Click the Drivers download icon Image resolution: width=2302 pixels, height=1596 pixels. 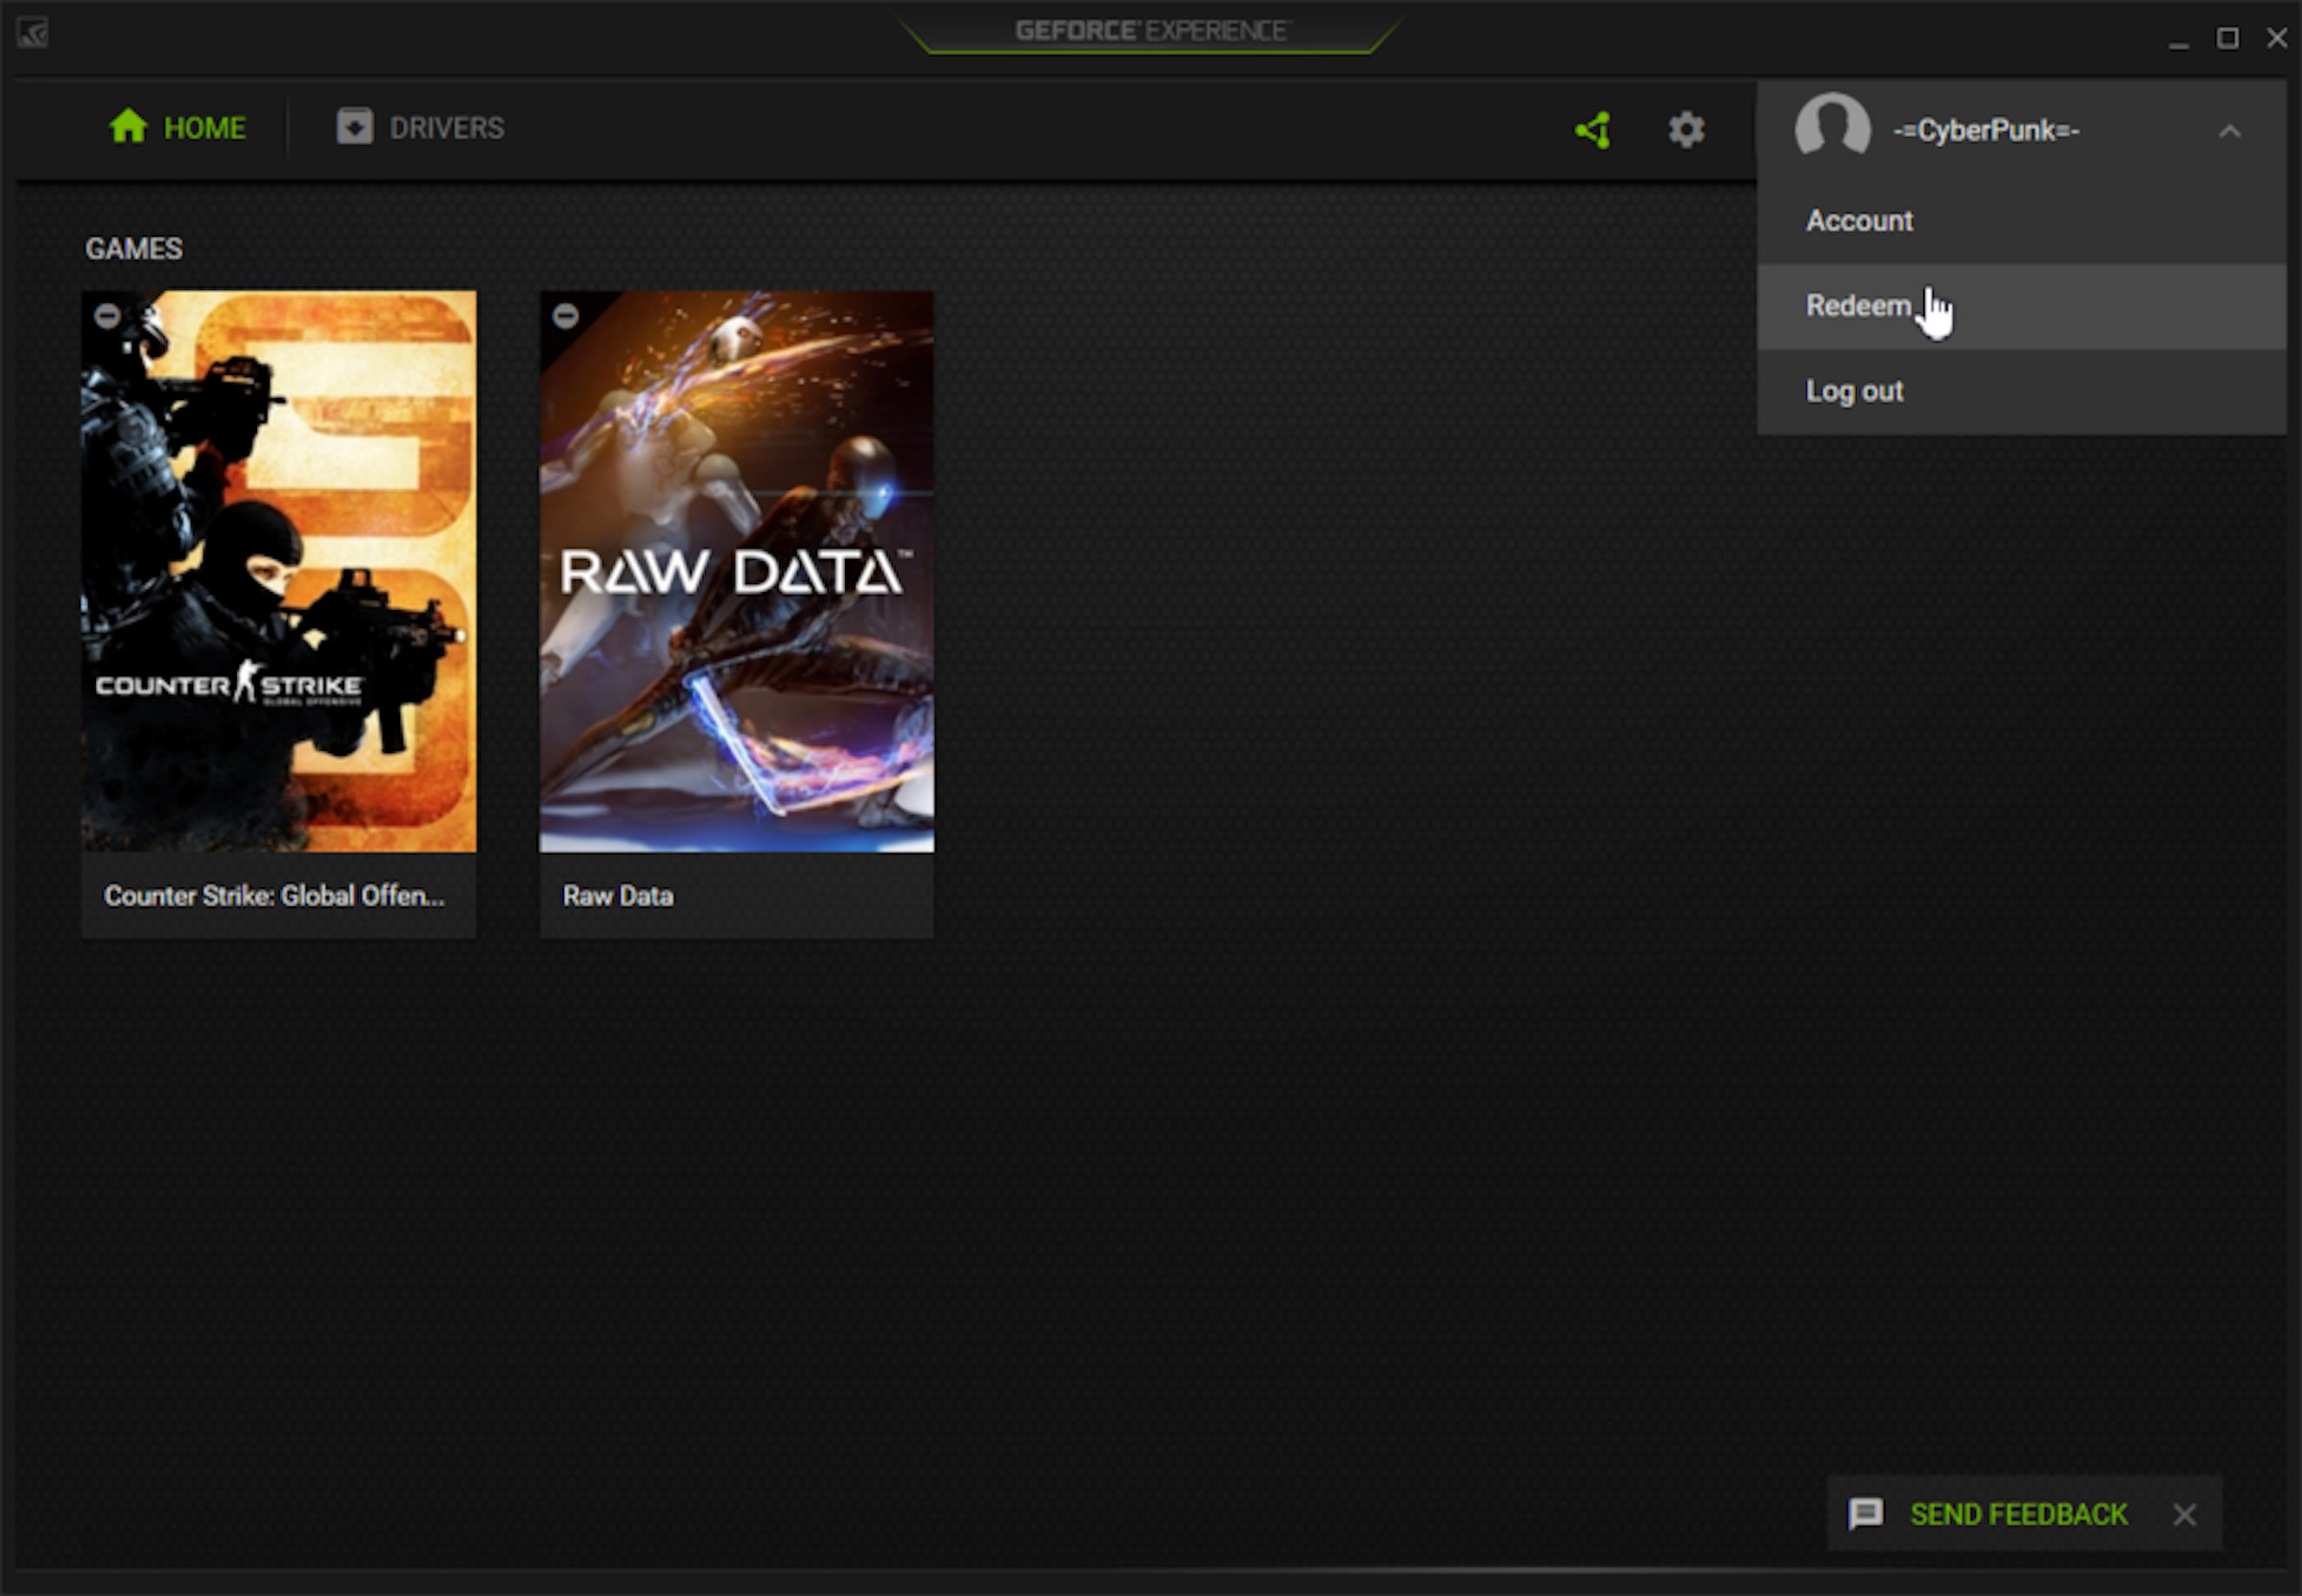coord(354,127)
